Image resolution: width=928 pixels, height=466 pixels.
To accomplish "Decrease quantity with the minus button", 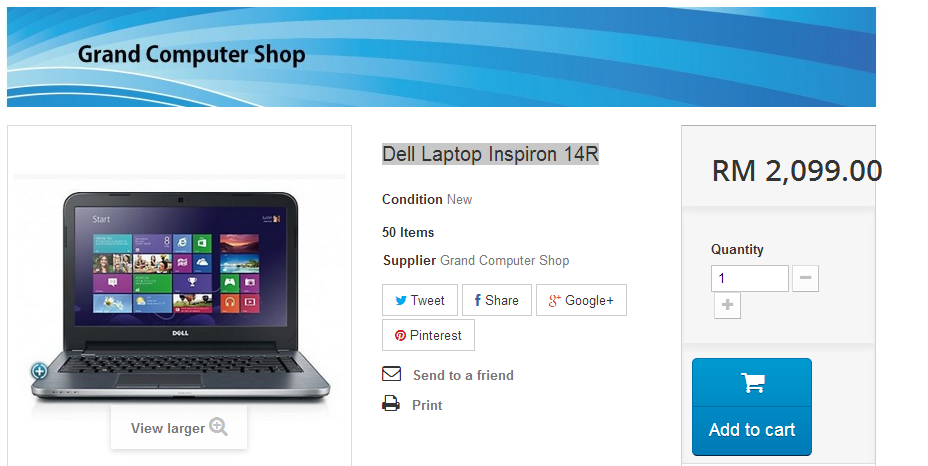I will coord(805,278).
